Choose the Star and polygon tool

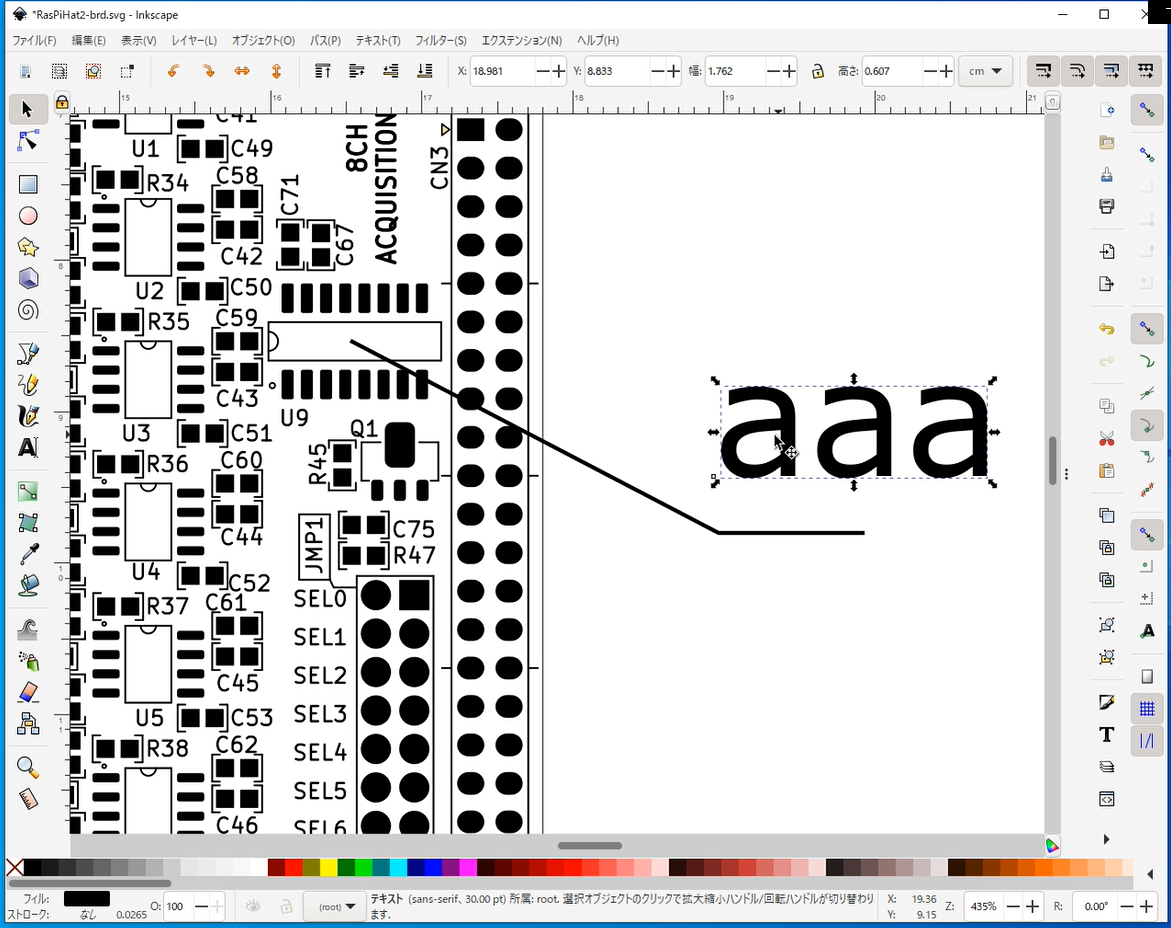(x=28, y=247)
